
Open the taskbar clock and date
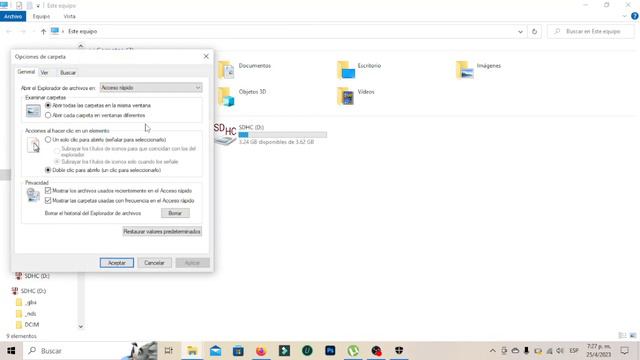pyautogui.click(x=599, y=351)
